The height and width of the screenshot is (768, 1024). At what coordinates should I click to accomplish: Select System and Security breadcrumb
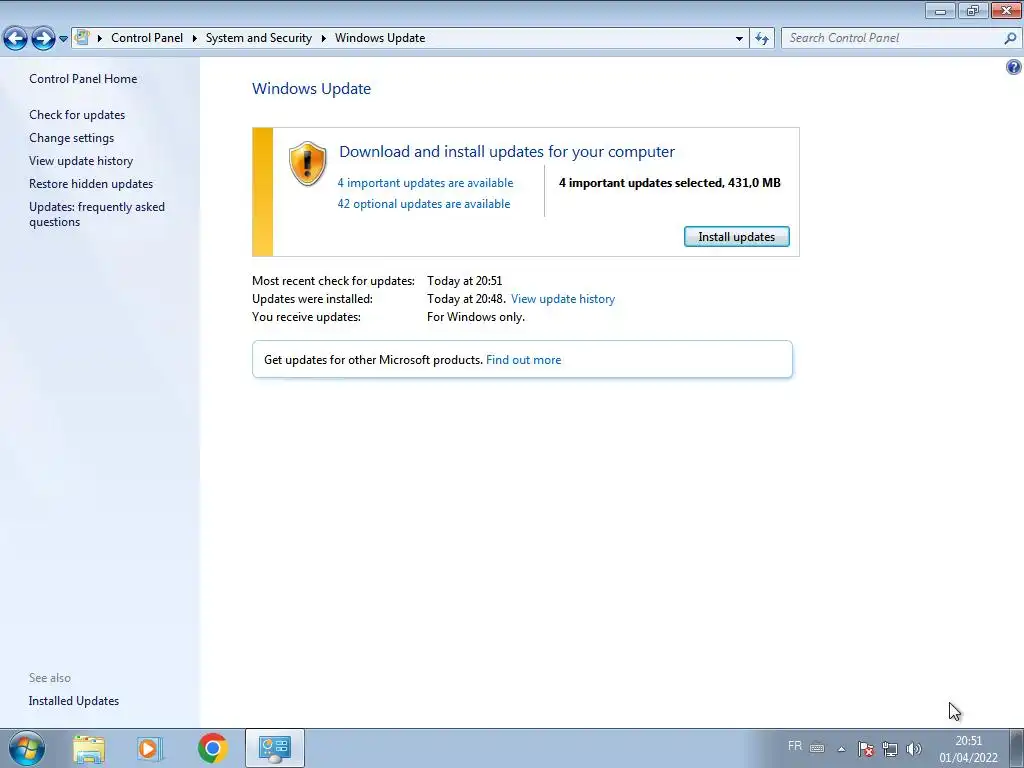[259, 38]
